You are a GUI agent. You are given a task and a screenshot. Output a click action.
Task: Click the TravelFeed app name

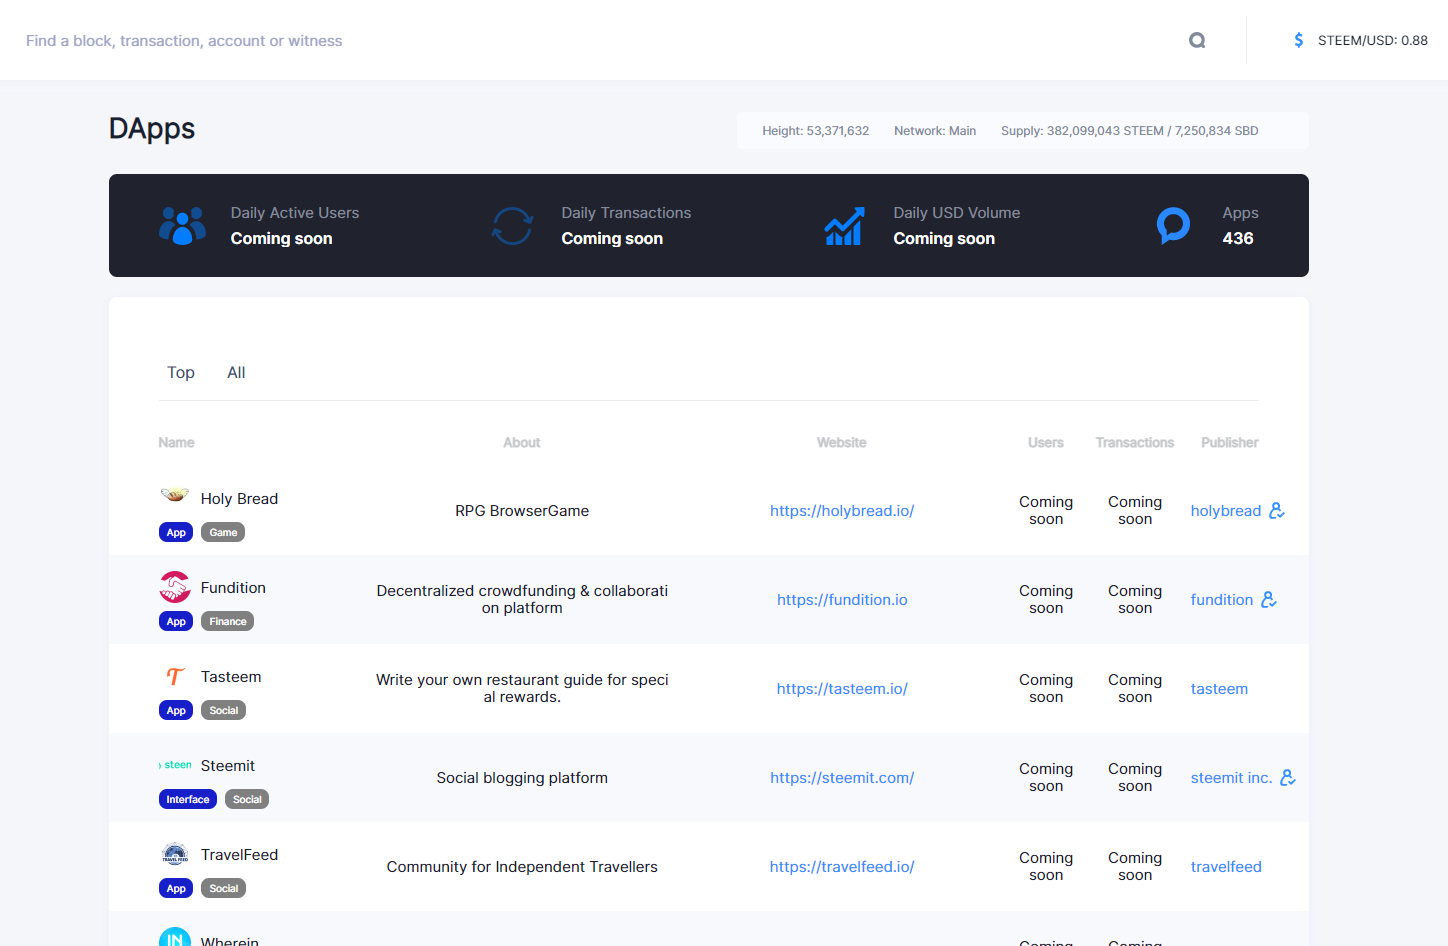(x=239, y=855)
